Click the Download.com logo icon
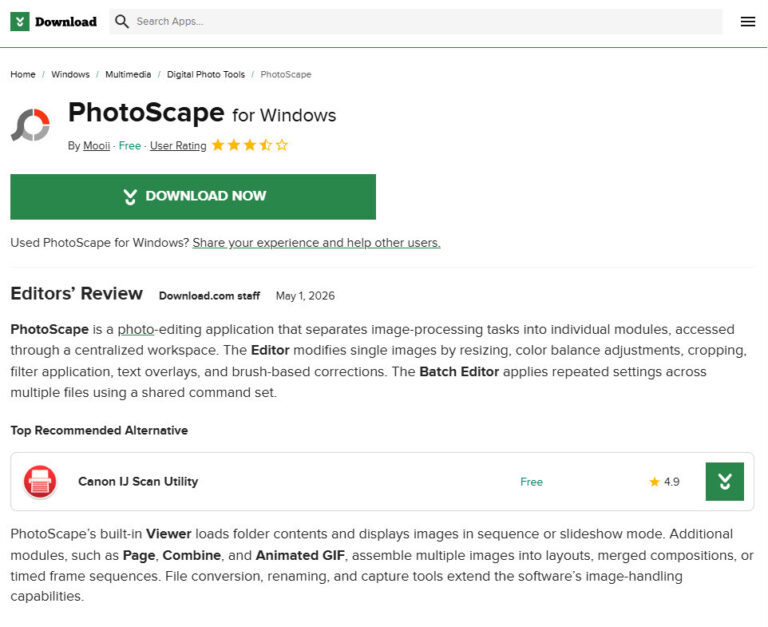Viewport: 768px width, 627px height. (x=20, y=22)
